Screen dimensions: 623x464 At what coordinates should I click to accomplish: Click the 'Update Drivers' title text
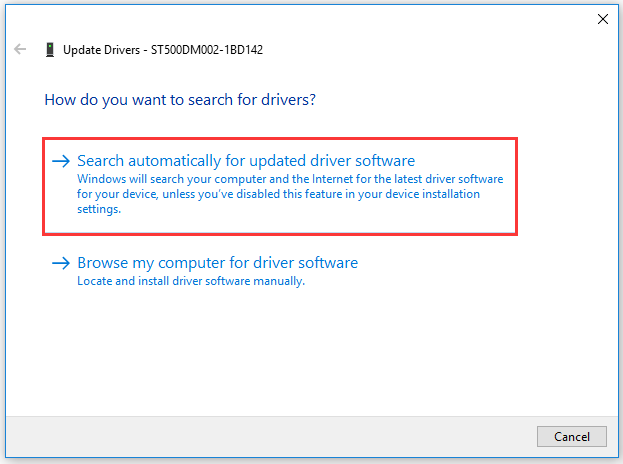point(101,50)
